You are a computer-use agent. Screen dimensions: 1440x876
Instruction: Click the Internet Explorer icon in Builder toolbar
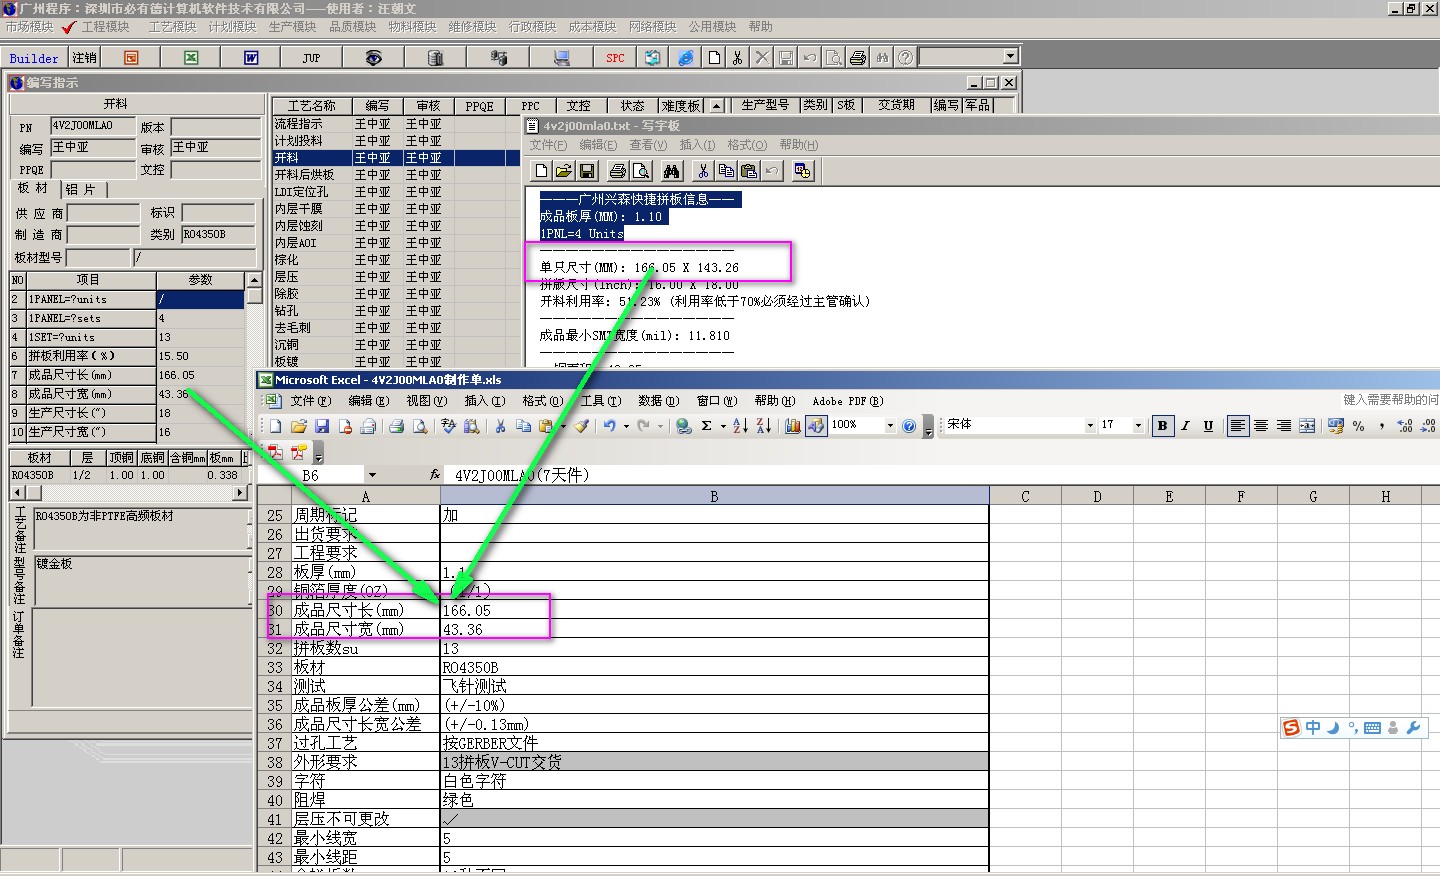coord(686,58)
